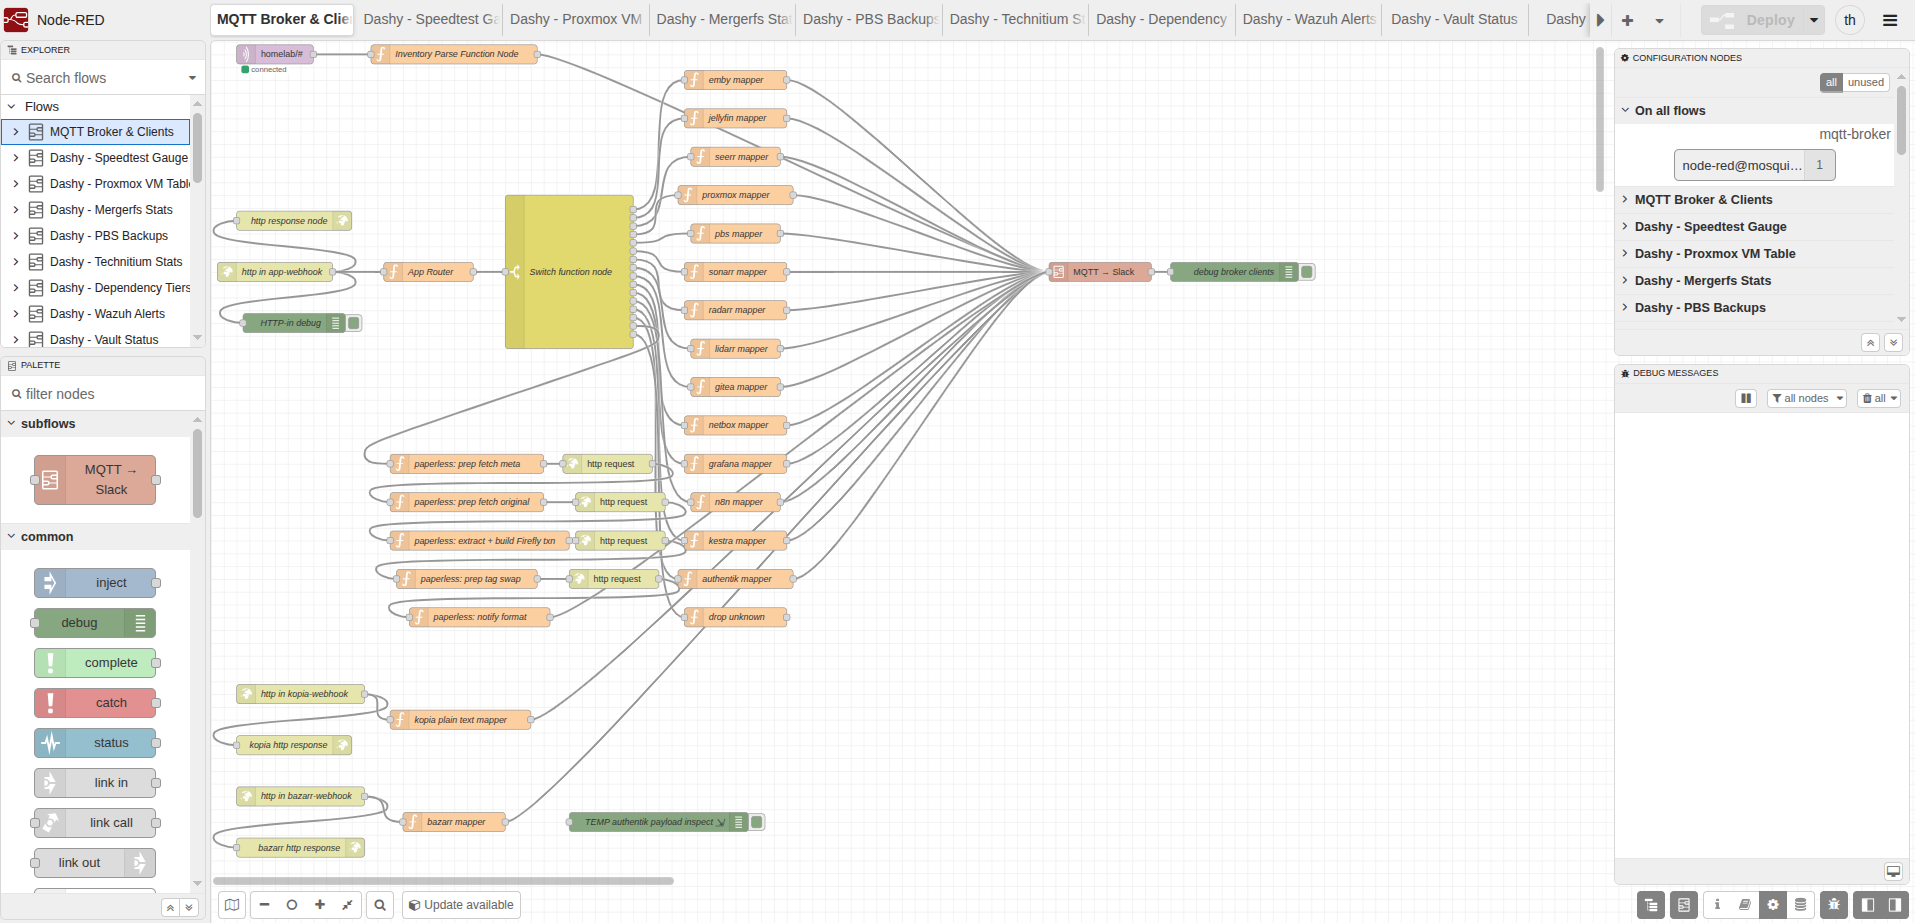Click the canvas horizontal scrollbar
The width and height of the screenshot is (1915, 923).
443,881
